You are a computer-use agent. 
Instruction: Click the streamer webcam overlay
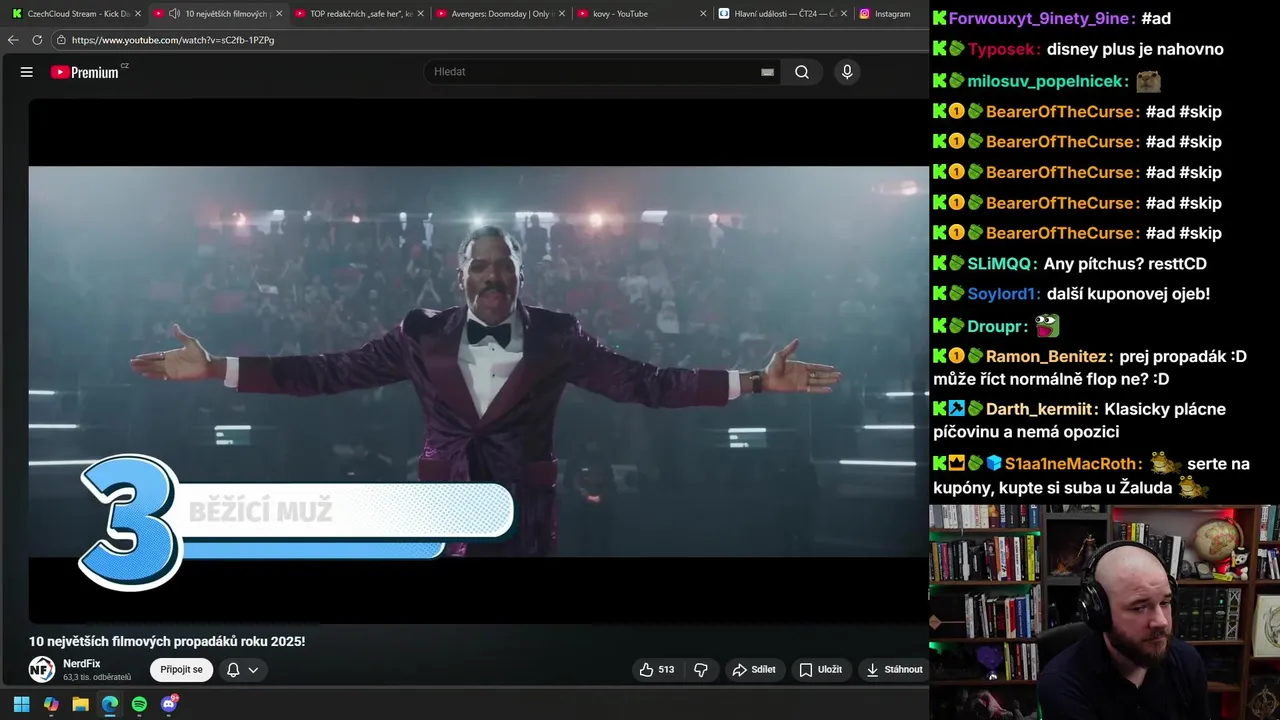(x=1104, y=612)
